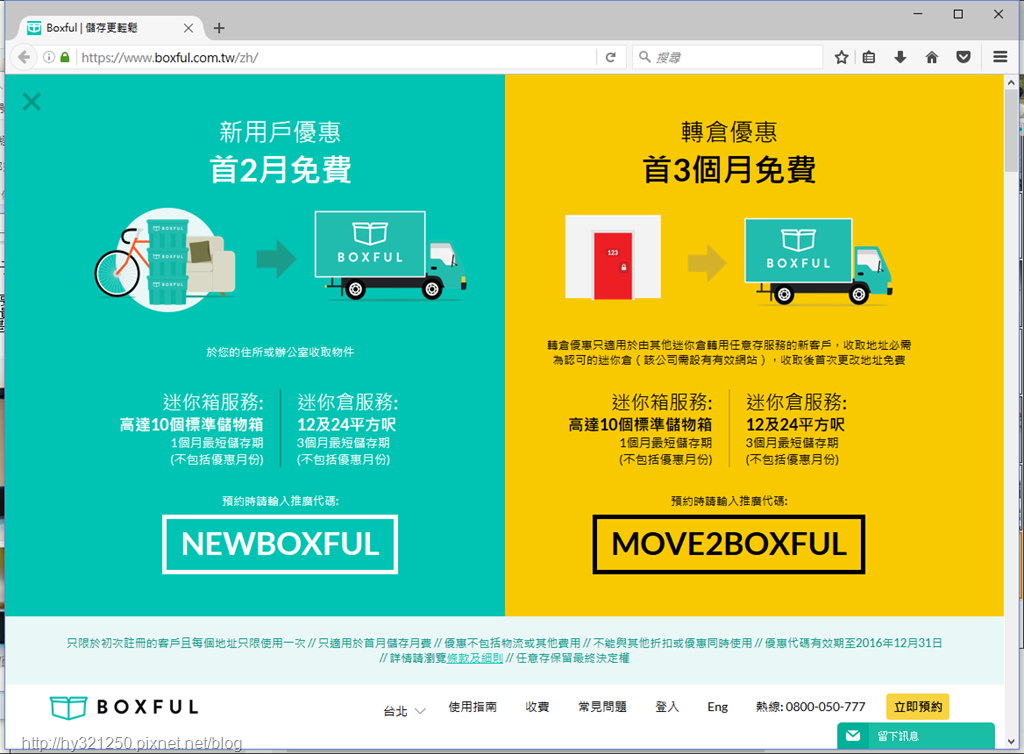Click scrollbar up arrow
The width and height of the screenshot is (1024, 754).
coord(1011,83)
